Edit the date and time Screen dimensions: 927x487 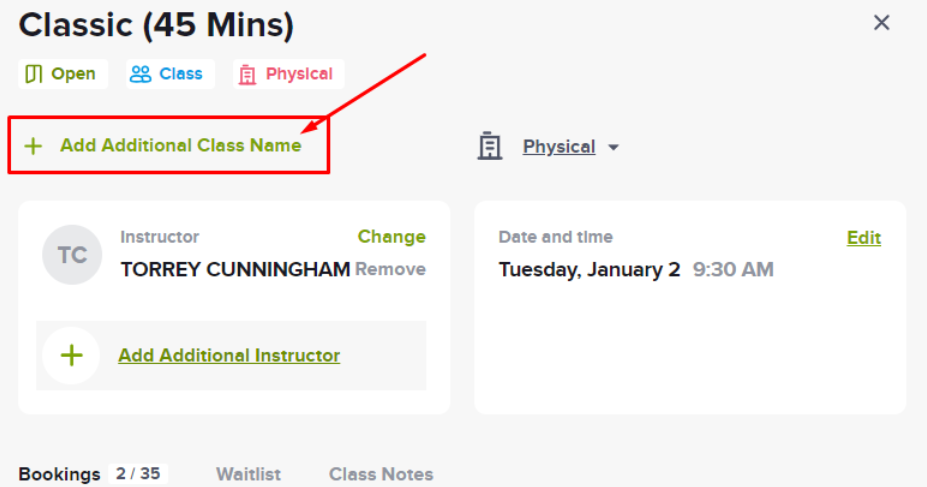pos(864,238)
